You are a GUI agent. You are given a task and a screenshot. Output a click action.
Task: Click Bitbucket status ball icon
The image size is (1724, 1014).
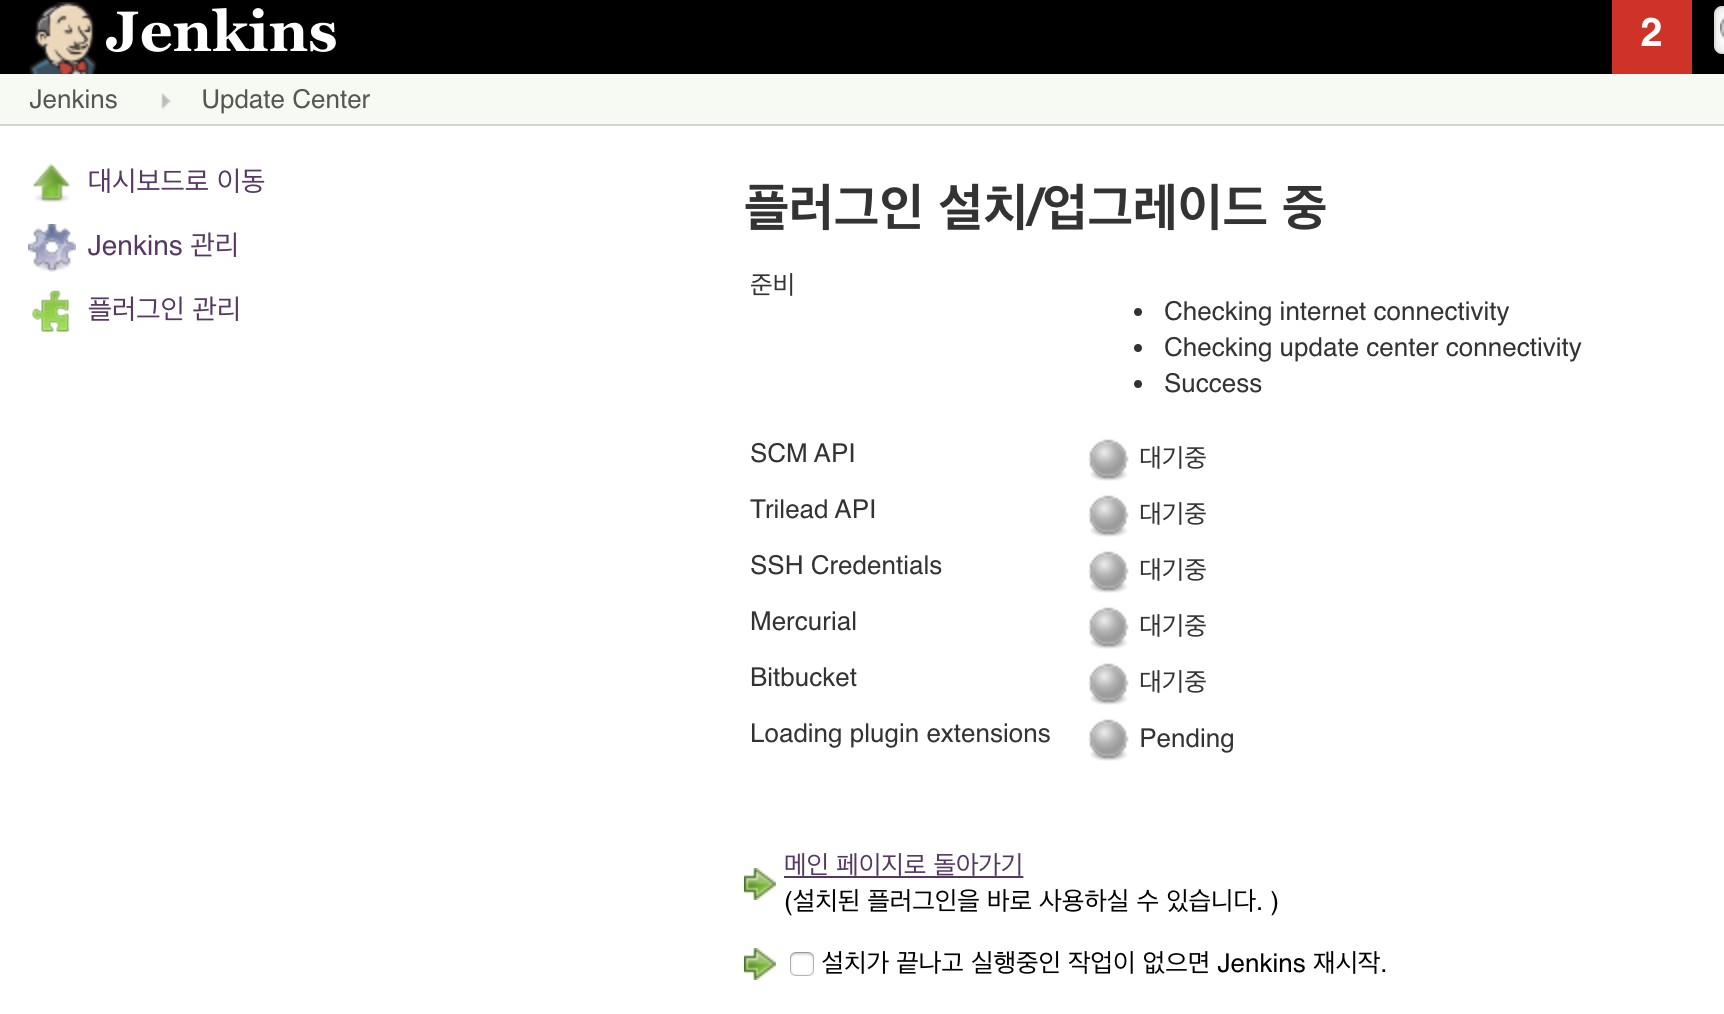point(1107,683)
